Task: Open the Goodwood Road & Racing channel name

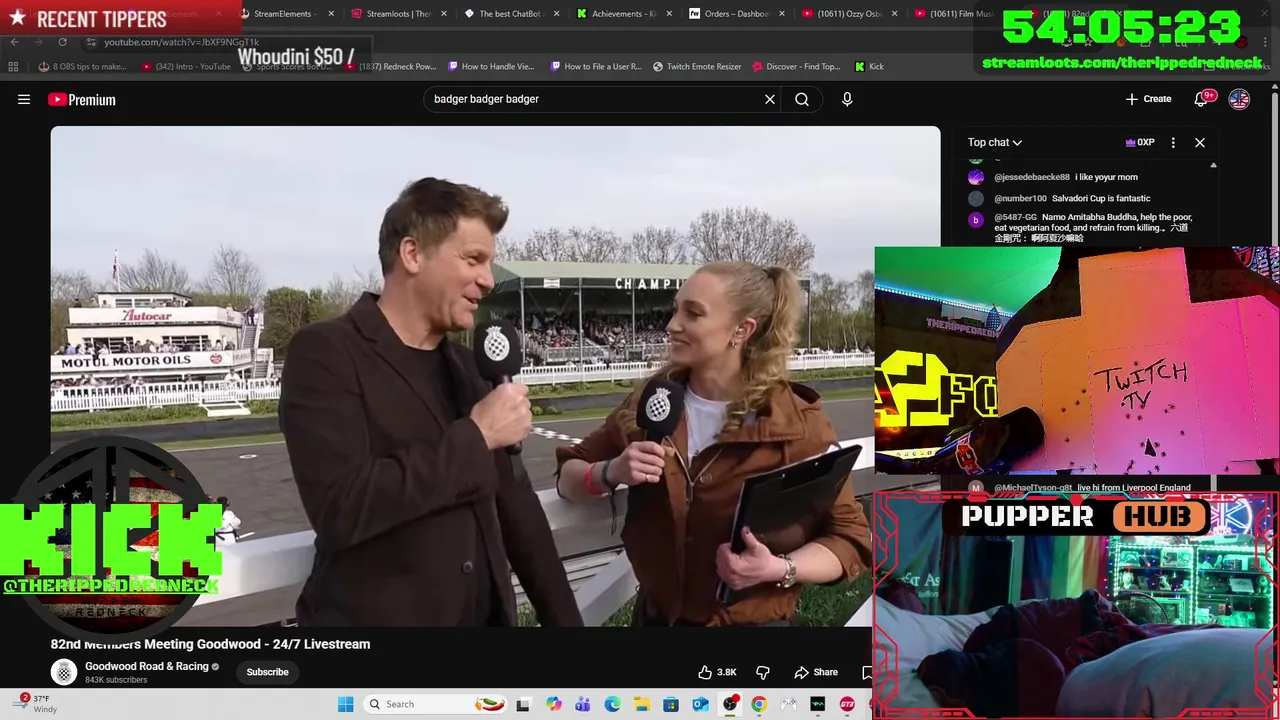Action: 147,666
